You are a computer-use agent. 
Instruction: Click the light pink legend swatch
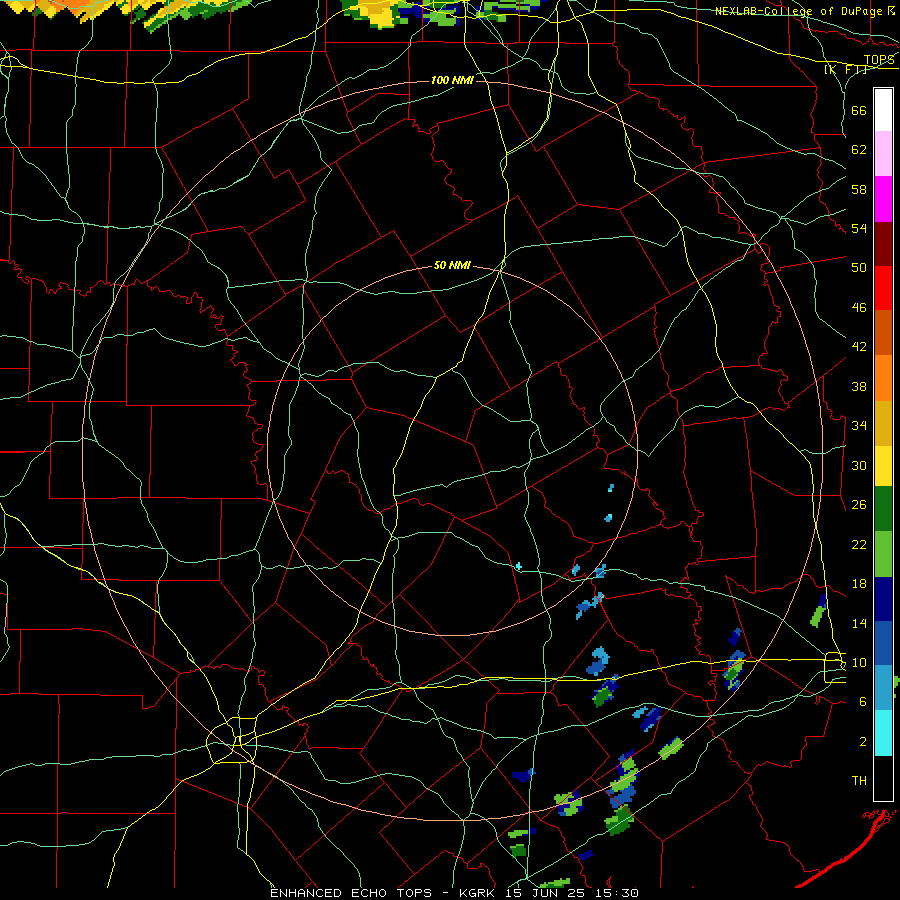pyautogui.click(x=883, y=154)
